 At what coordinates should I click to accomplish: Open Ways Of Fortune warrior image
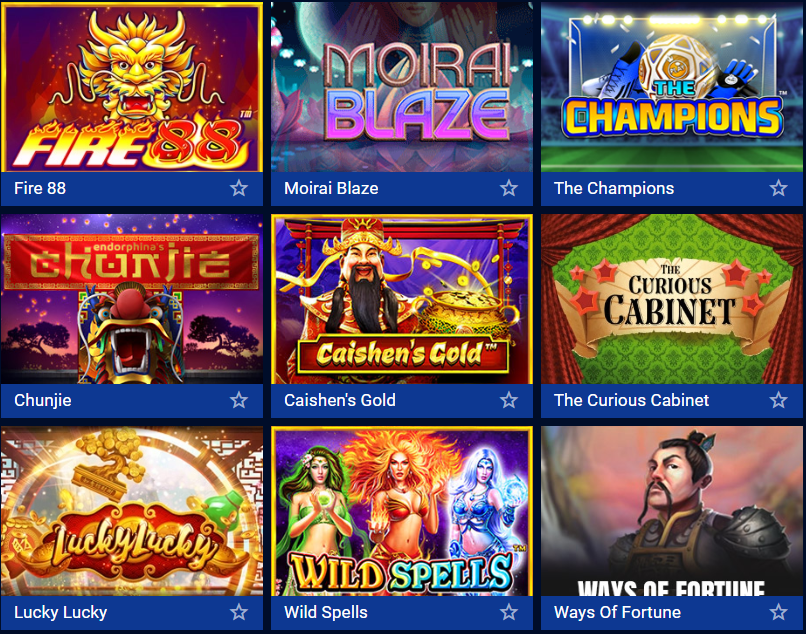pyautogui.click(x=672, y=511)
